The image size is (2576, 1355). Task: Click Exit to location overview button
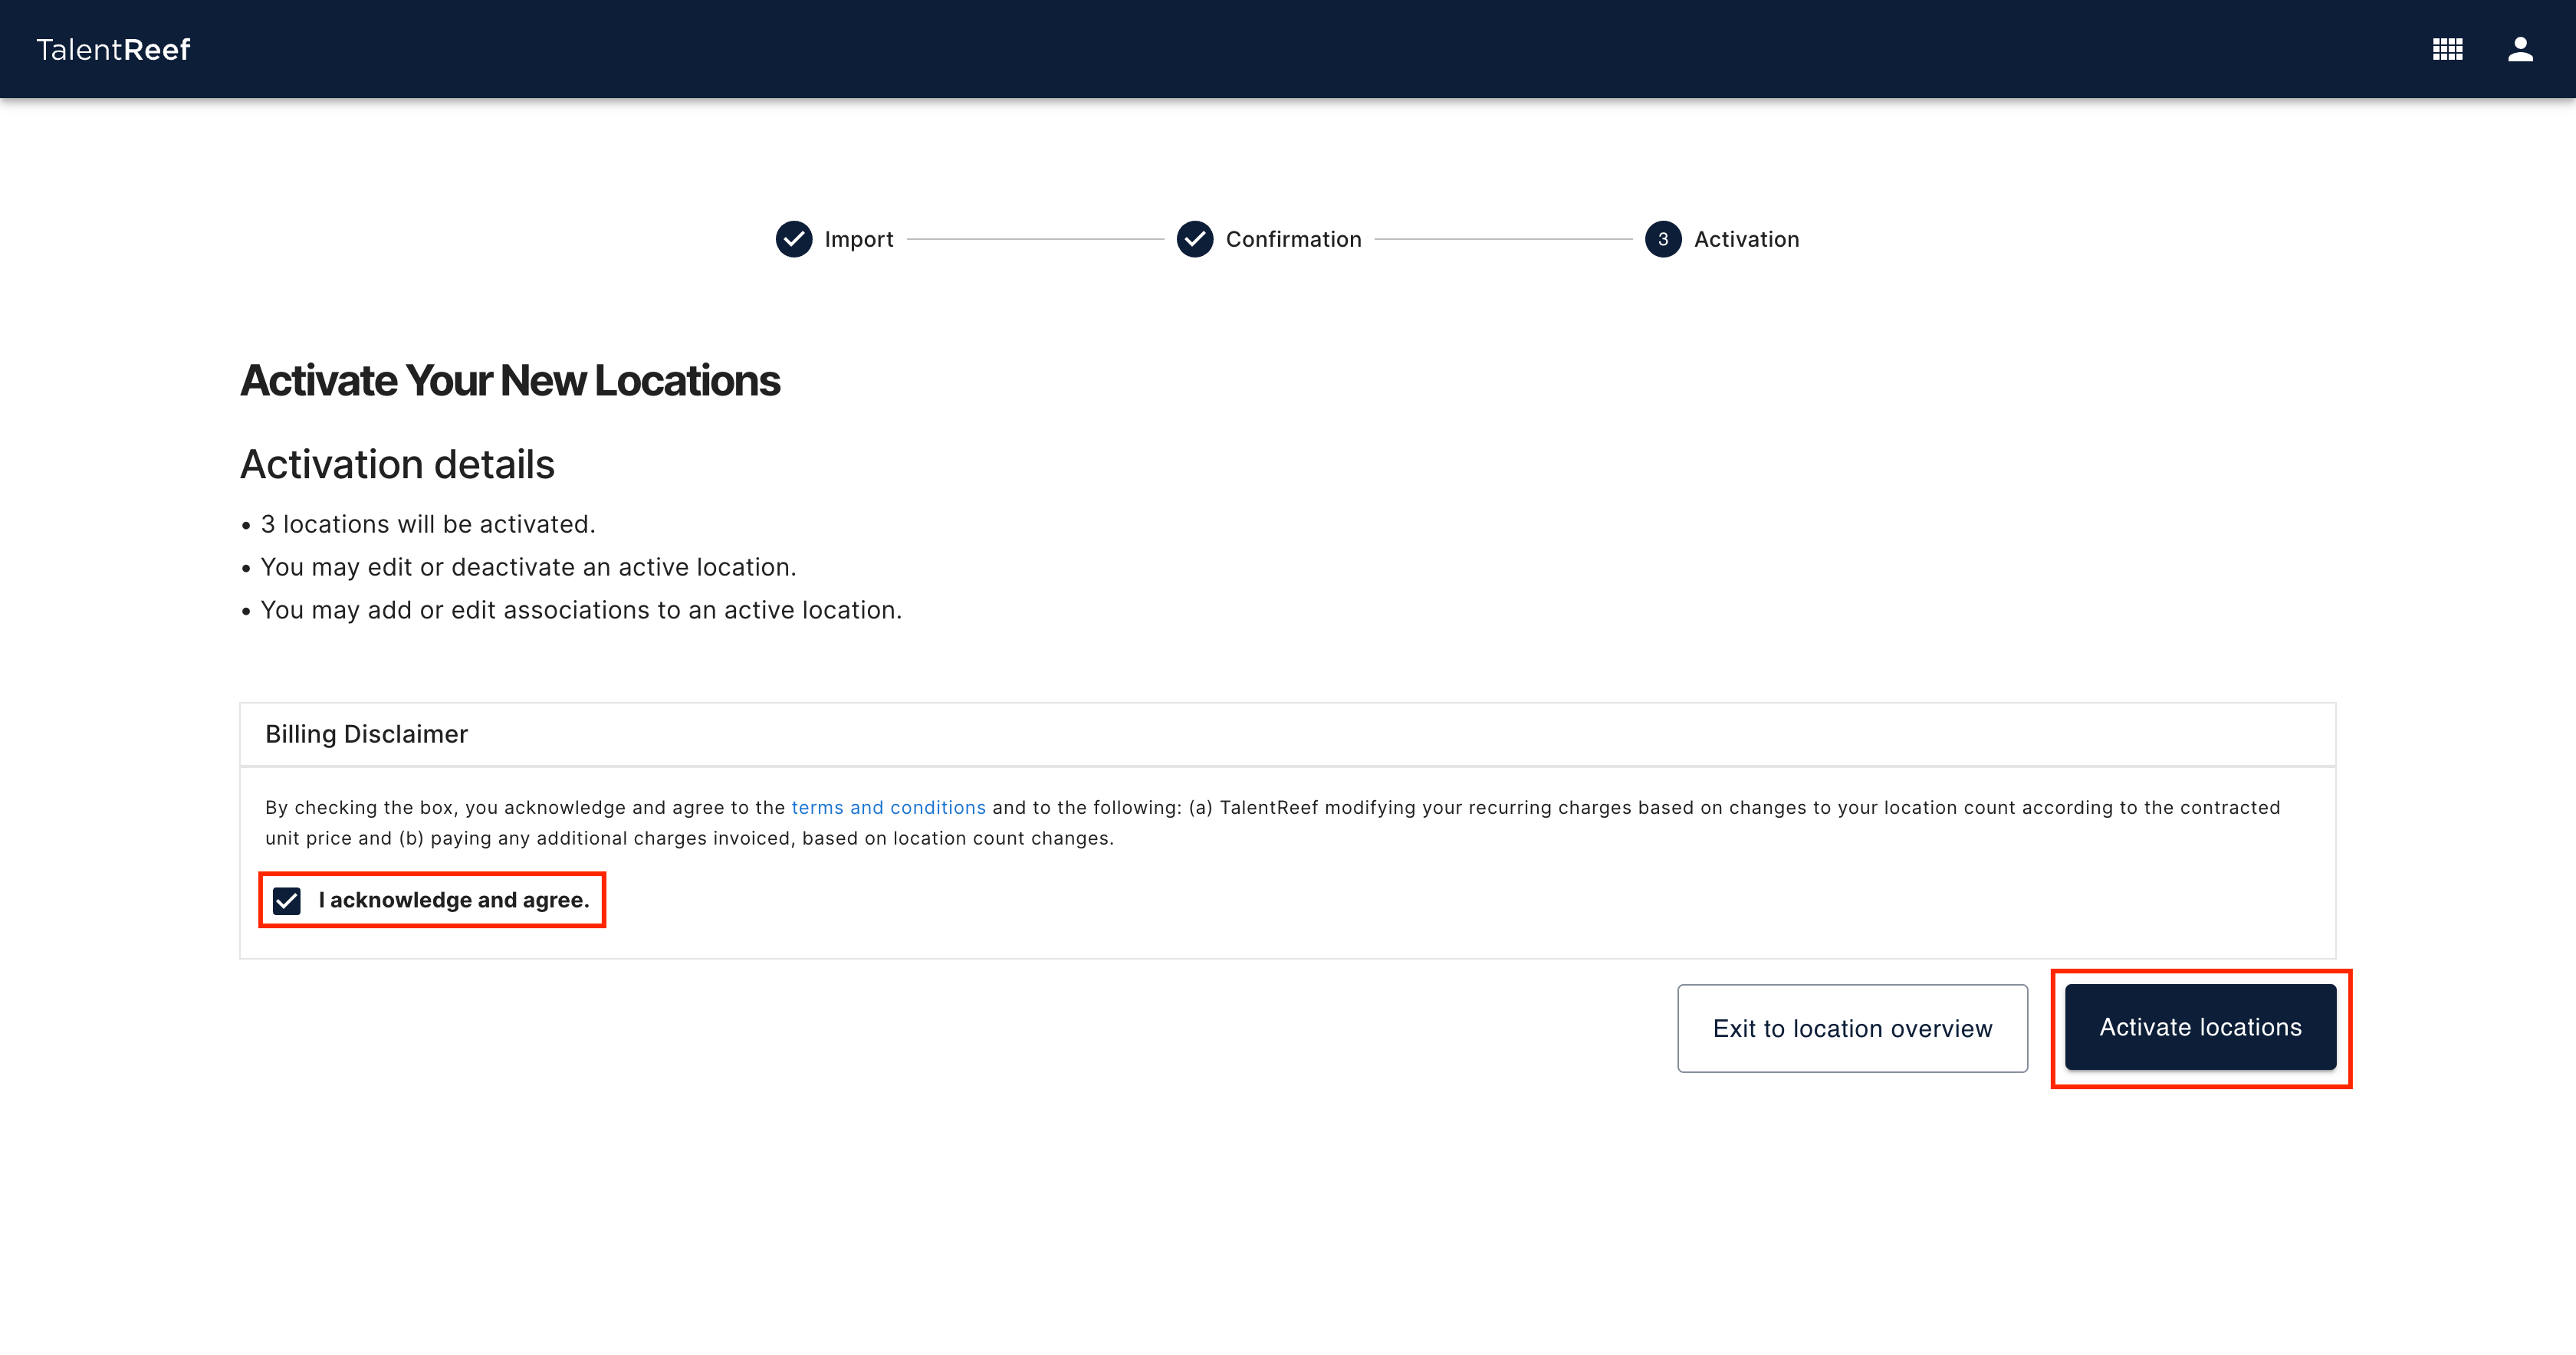coord(1852,1028)
